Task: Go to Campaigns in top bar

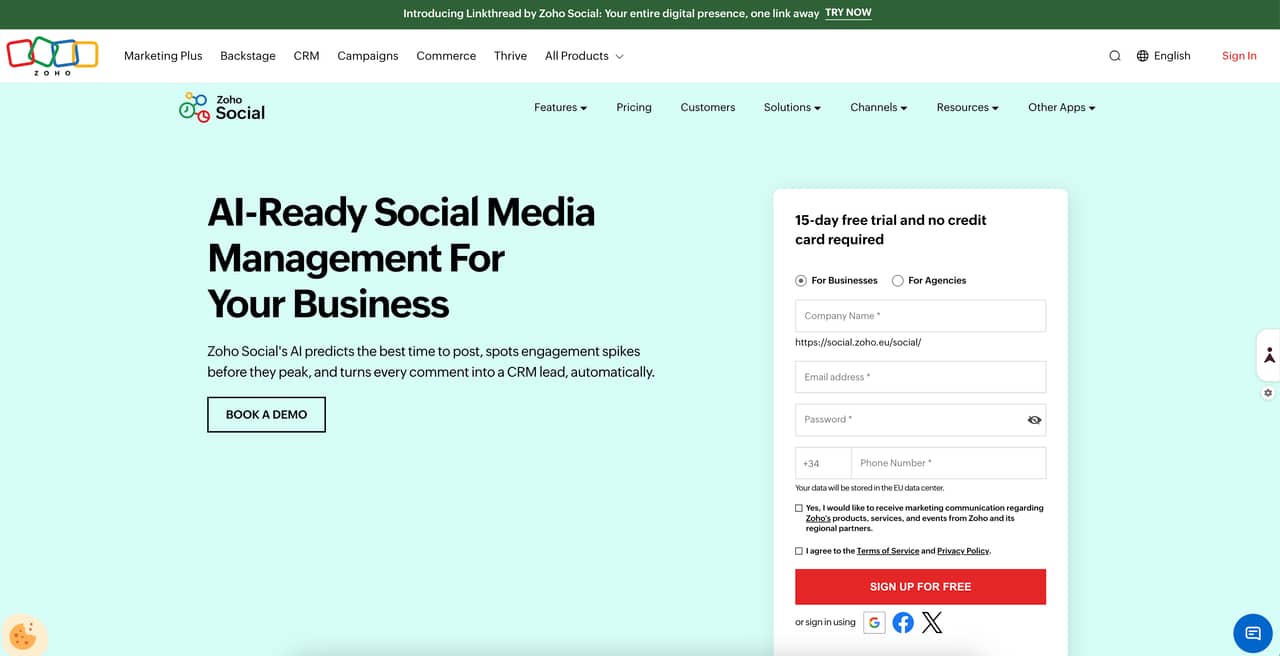Action: (x=368, y=56)
